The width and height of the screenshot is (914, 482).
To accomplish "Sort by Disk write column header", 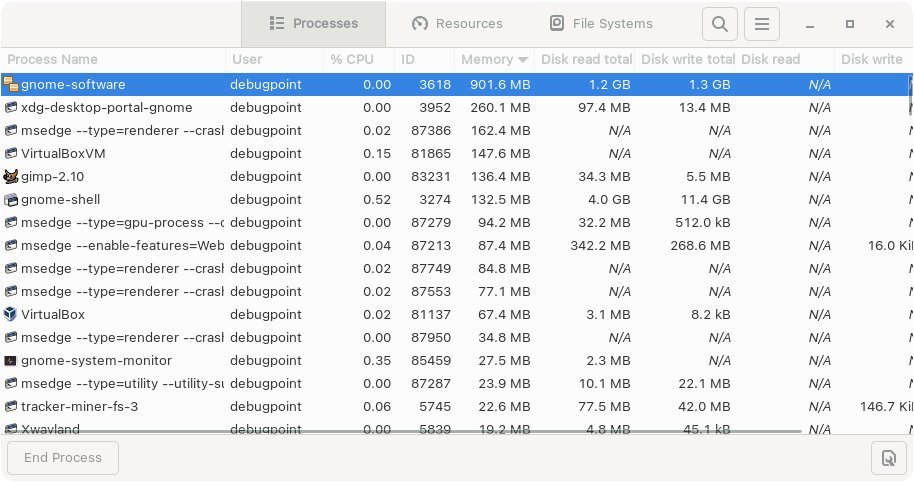I will tap(874, 59).
